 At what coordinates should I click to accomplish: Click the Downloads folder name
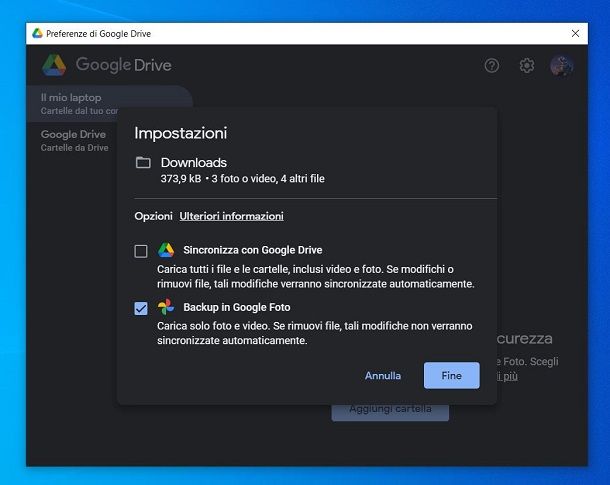pos(194,163)
